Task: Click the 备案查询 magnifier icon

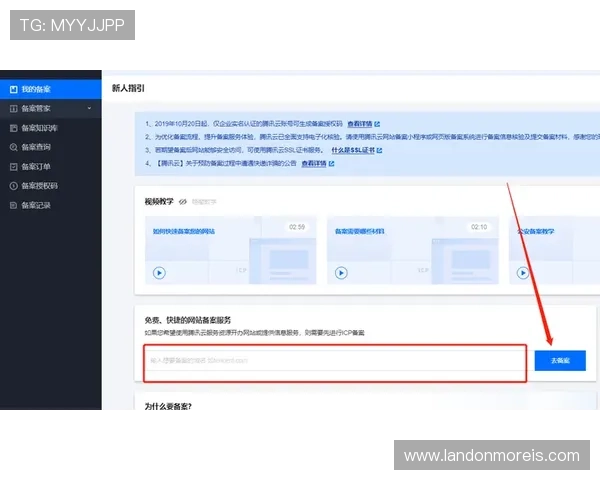Action: tap(14, 147)
